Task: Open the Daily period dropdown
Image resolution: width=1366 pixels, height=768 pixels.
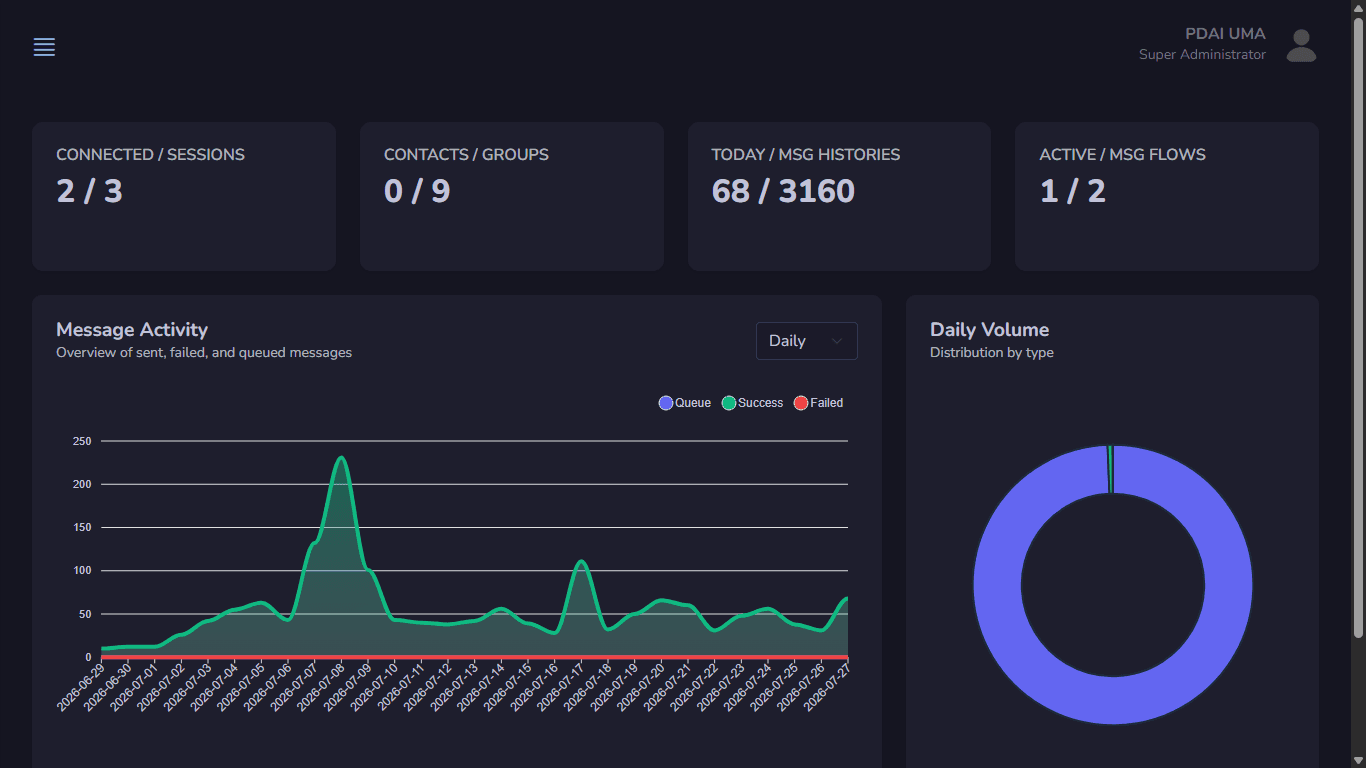Action: tap(806, 341)
